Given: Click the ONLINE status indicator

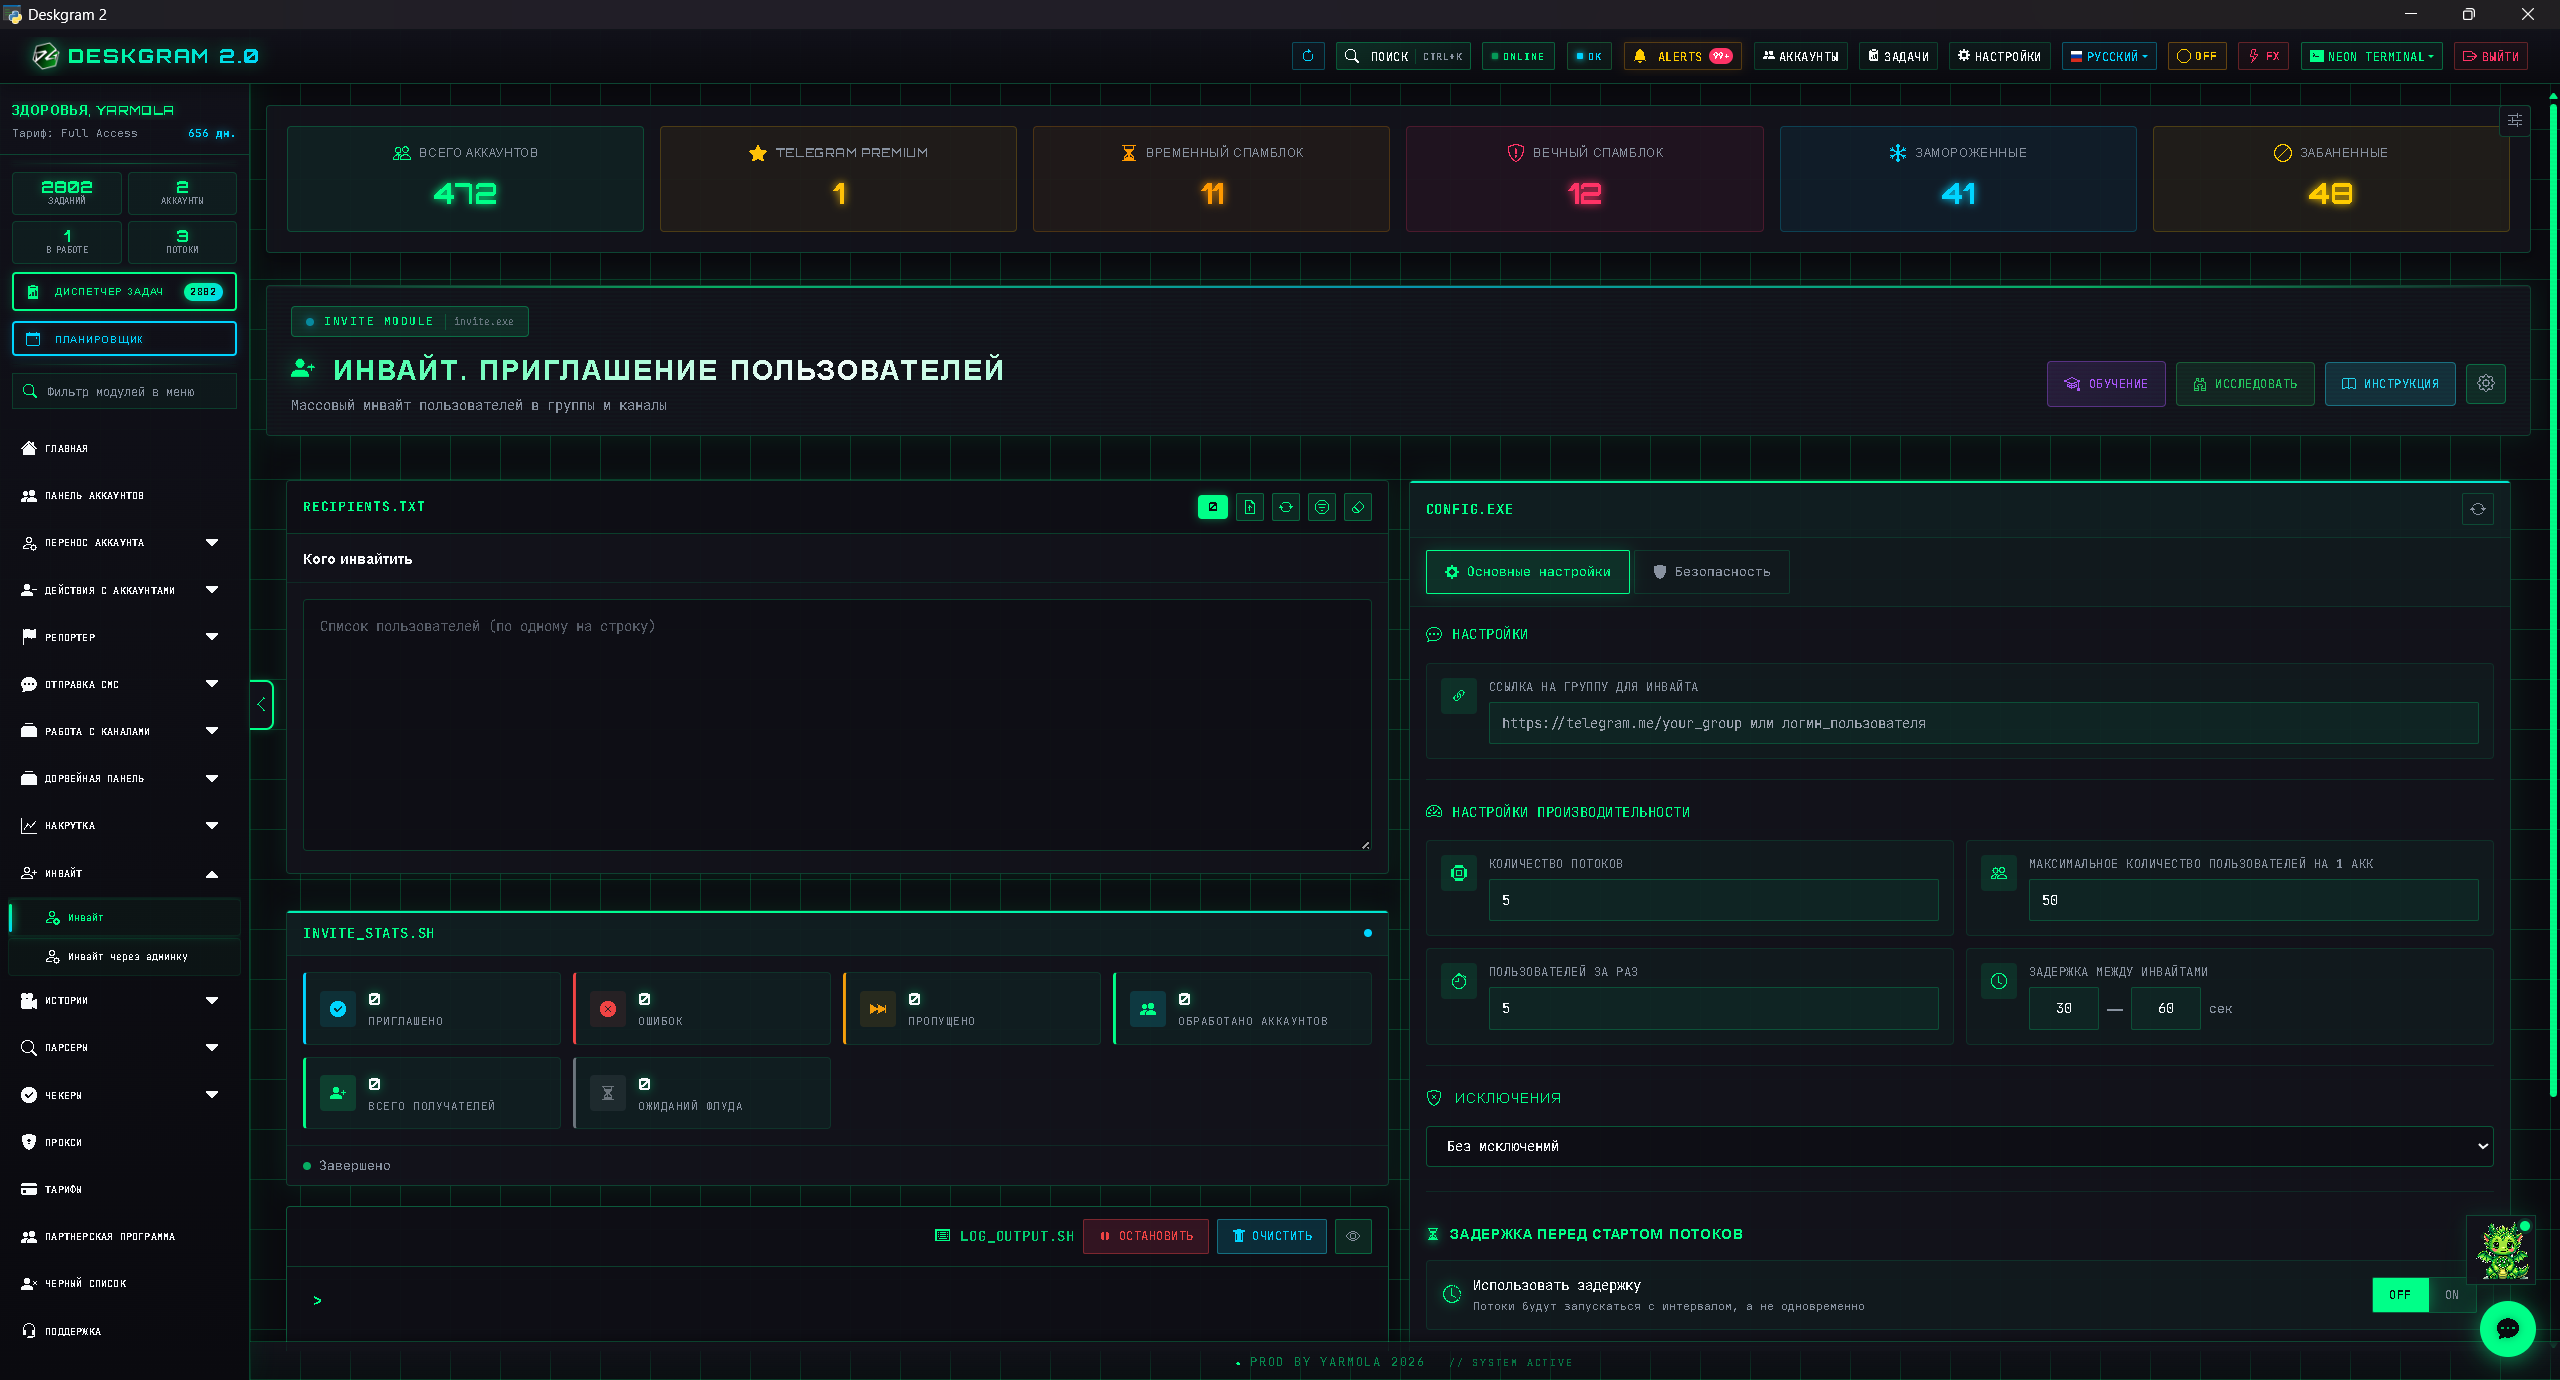Looking at the screenshot, I should 1518,56.
